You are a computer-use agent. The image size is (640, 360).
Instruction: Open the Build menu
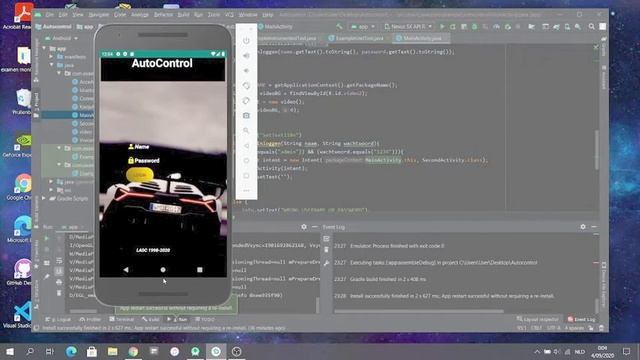(x=183, y=15)
